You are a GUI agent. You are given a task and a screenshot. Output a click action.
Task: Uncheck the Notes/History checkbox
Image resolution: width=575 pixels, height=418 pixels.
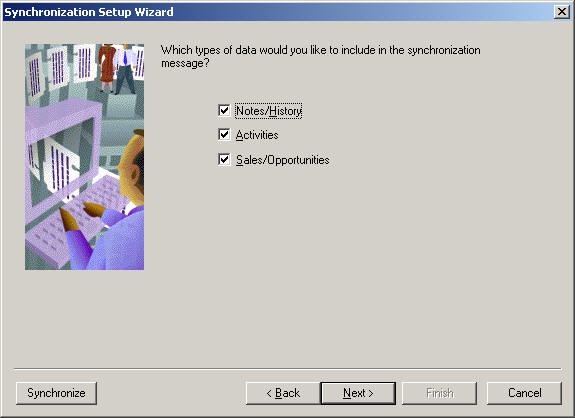(224, 110)
